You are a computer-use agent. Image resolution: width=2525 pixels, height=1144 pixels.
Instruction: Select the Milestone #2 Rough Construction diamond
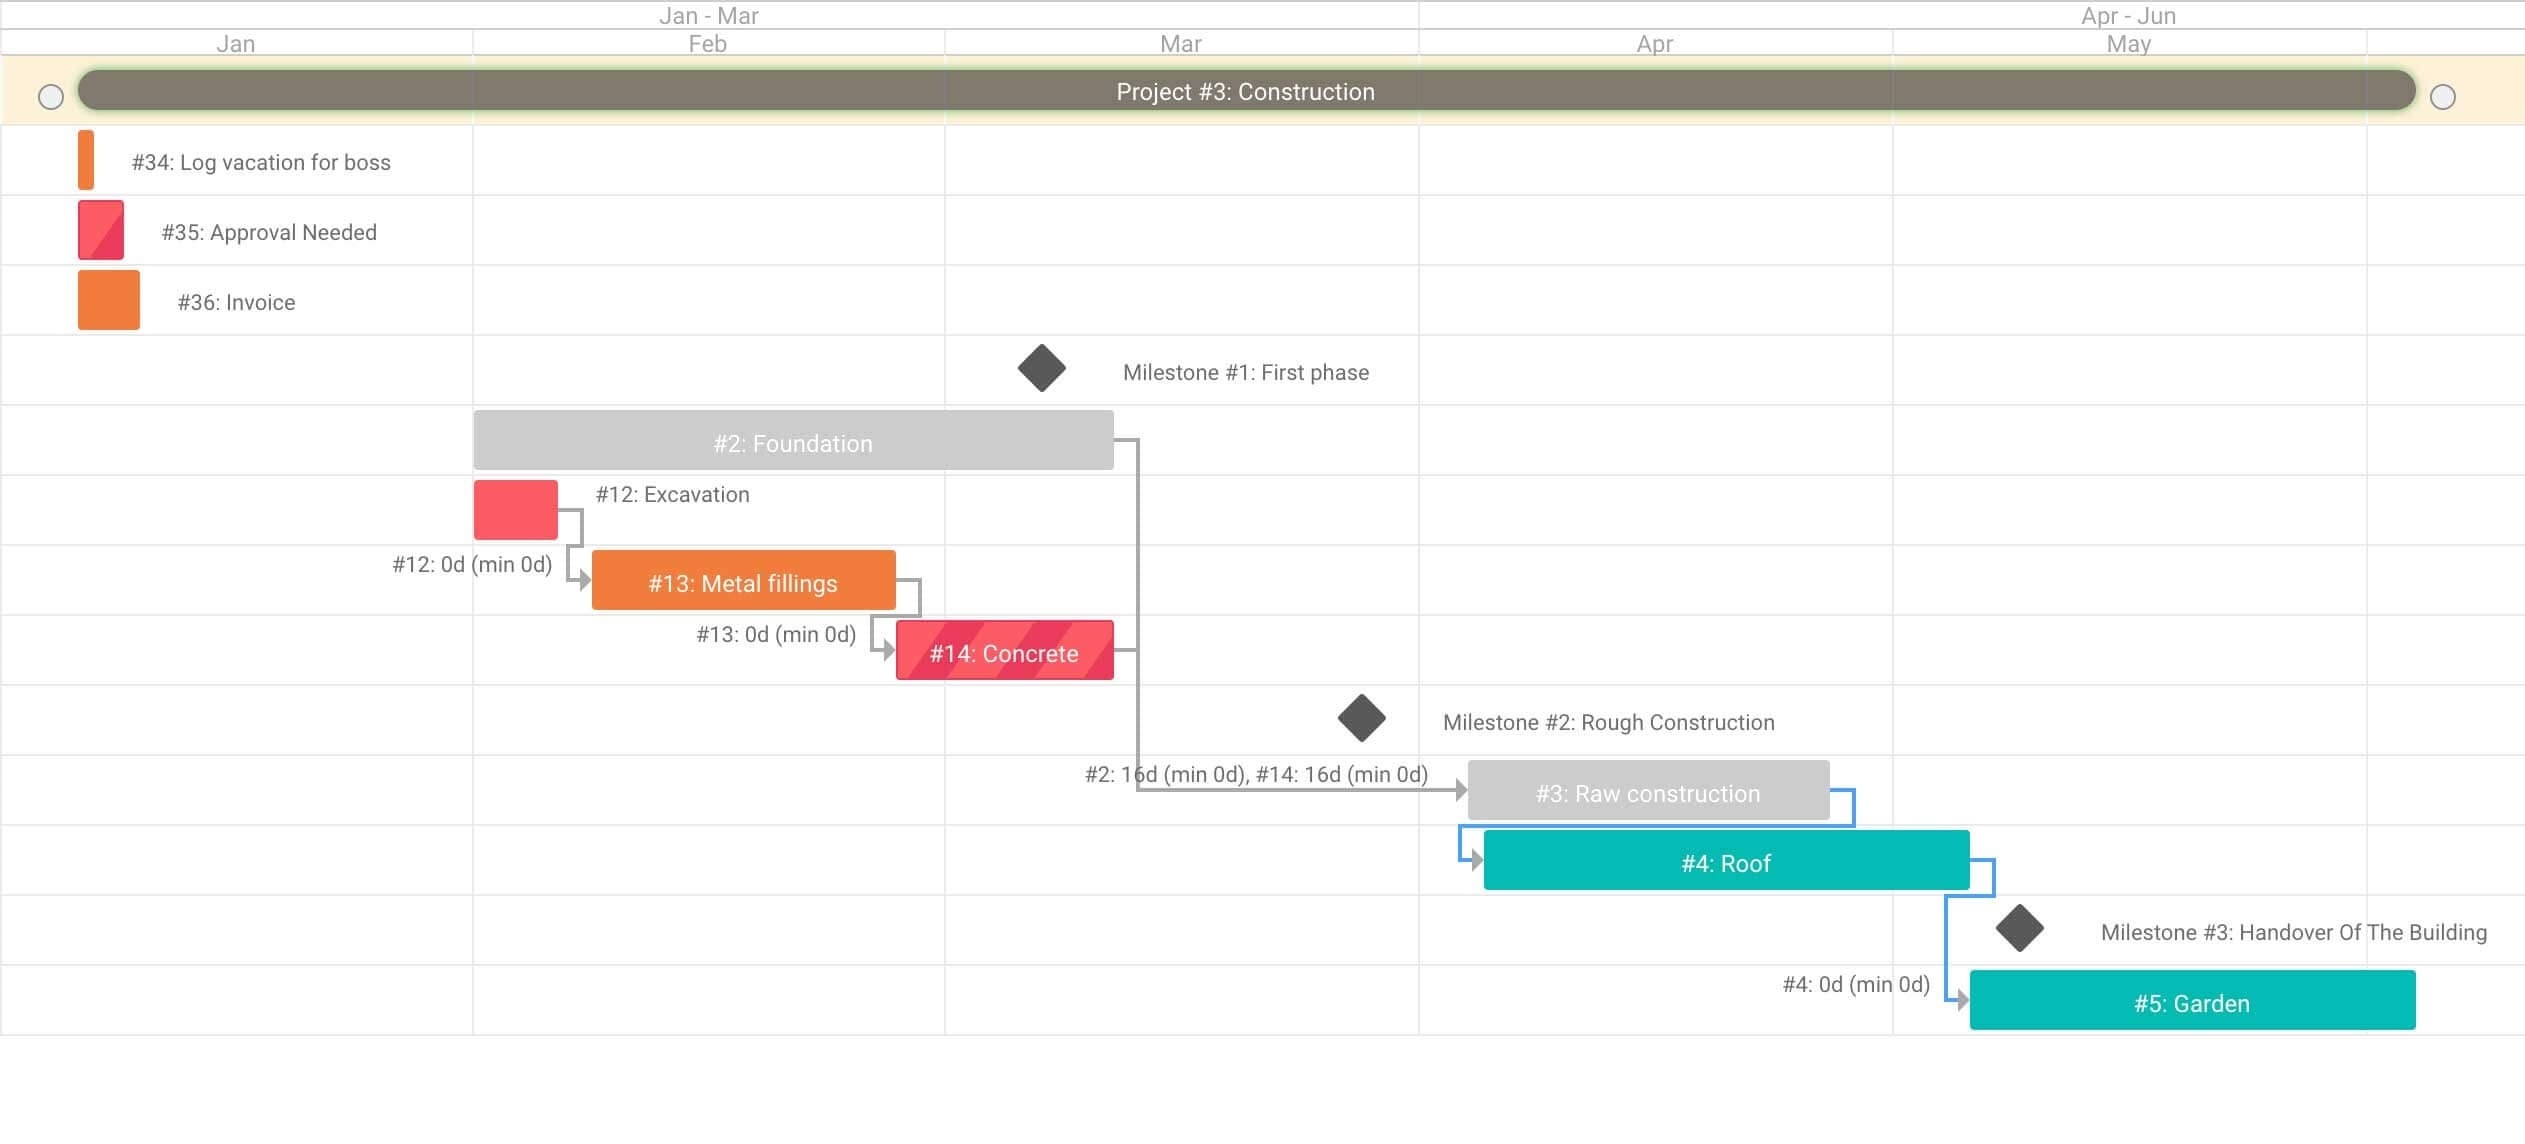pyautogui.click(x=1364, y=717)
